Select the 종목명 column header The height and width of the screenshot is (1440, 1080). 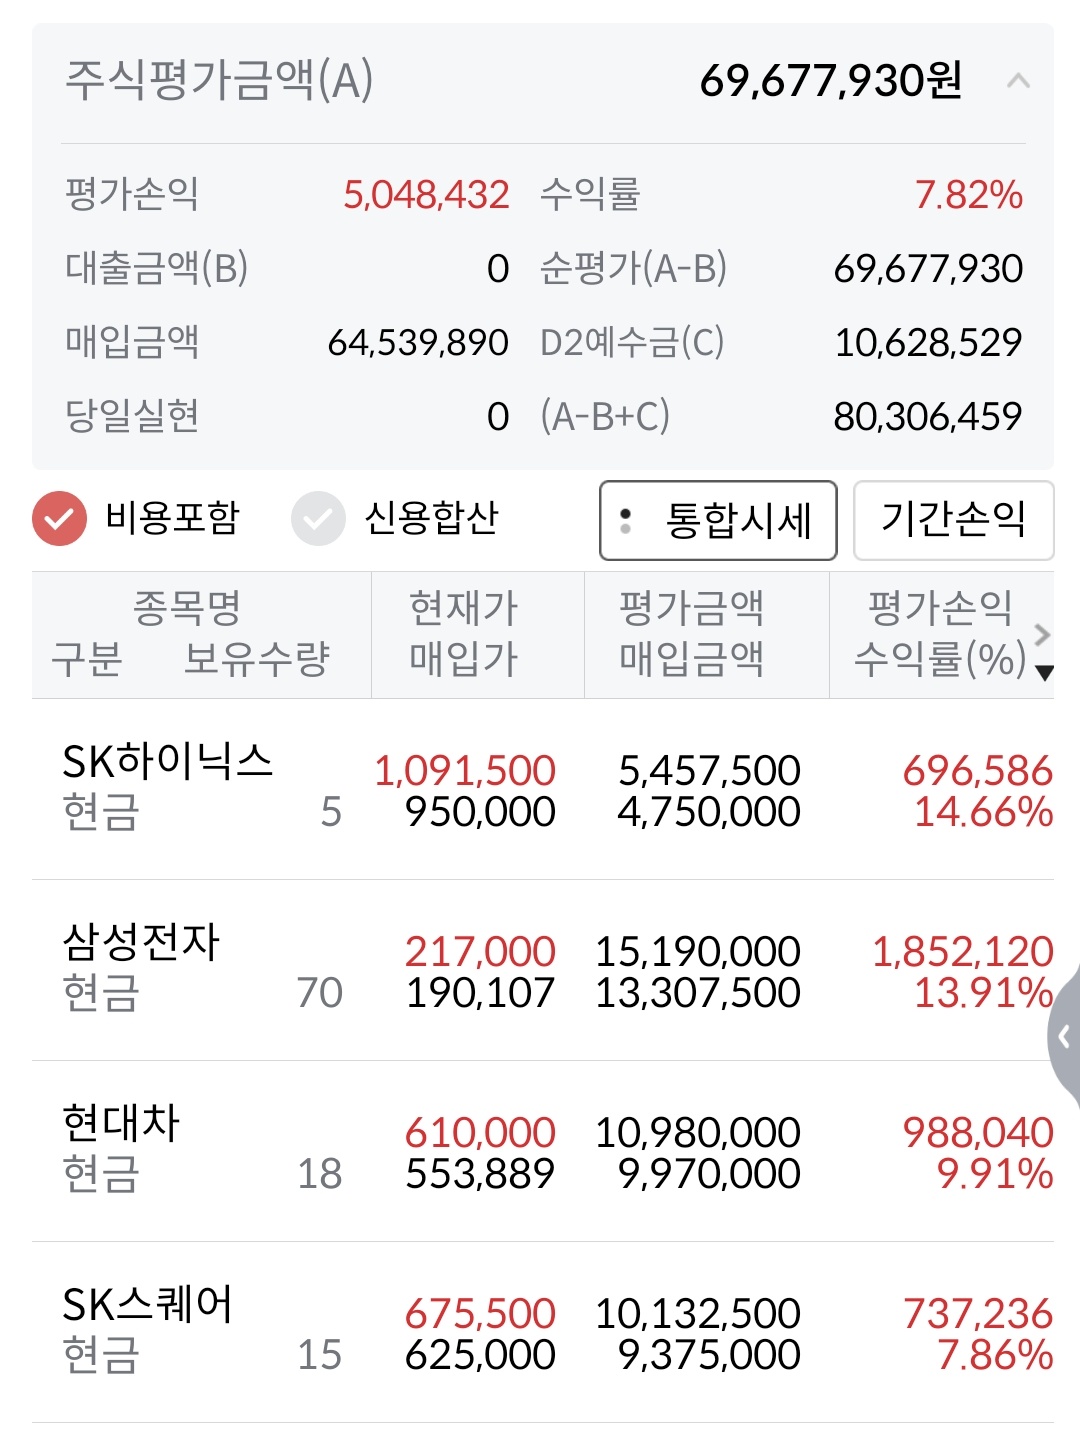click(187, 607)
